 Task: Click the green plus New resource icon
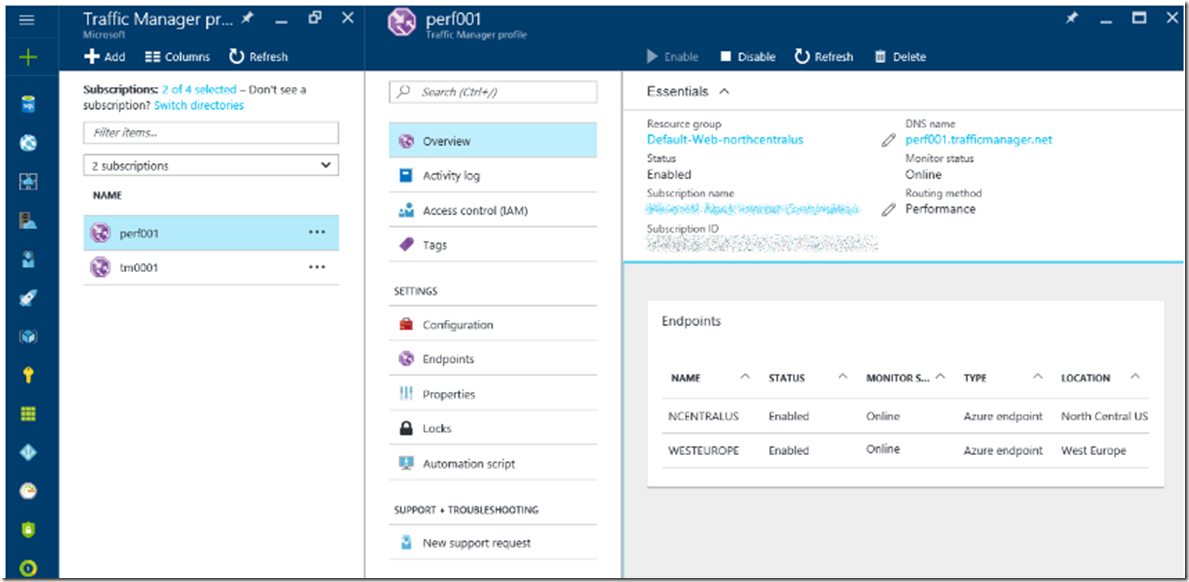pos(27,58)
